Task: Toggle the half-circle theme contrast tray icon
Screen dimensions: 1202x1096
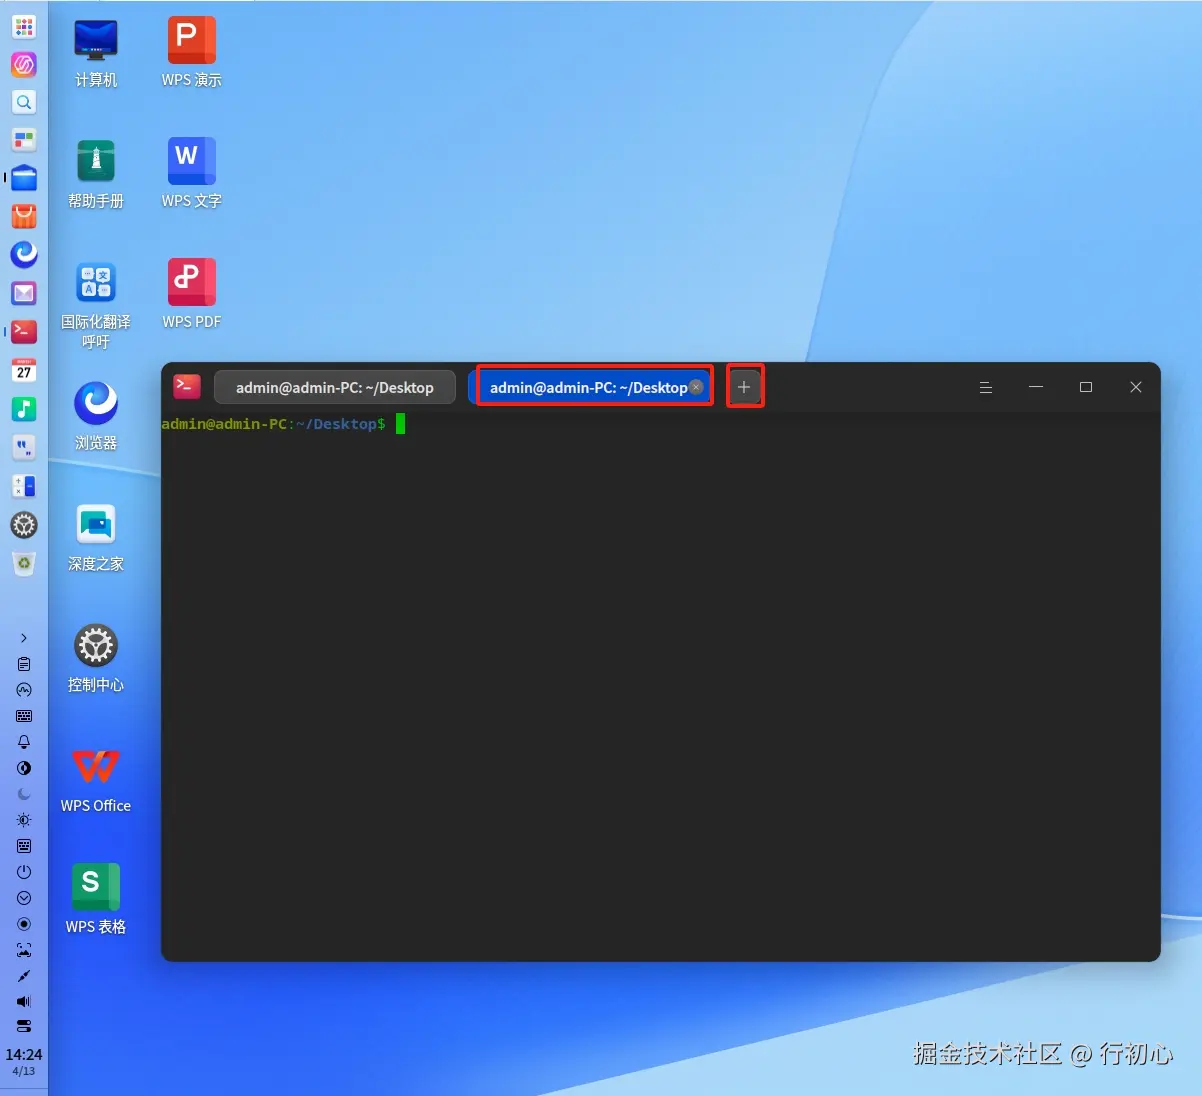Action: pyautogui.click(x=24, y=768)
